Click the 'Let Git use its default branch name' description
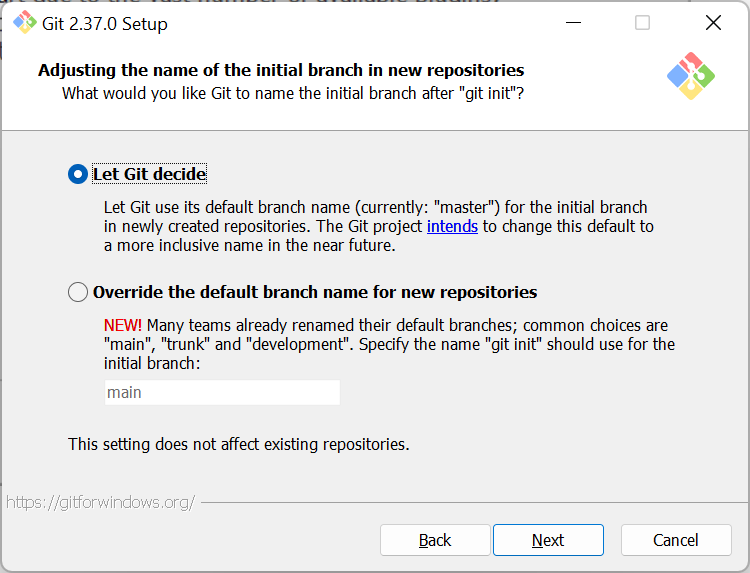Image resolution: width=750 pixels, height=573 pixels. click(x=379, y=226)
